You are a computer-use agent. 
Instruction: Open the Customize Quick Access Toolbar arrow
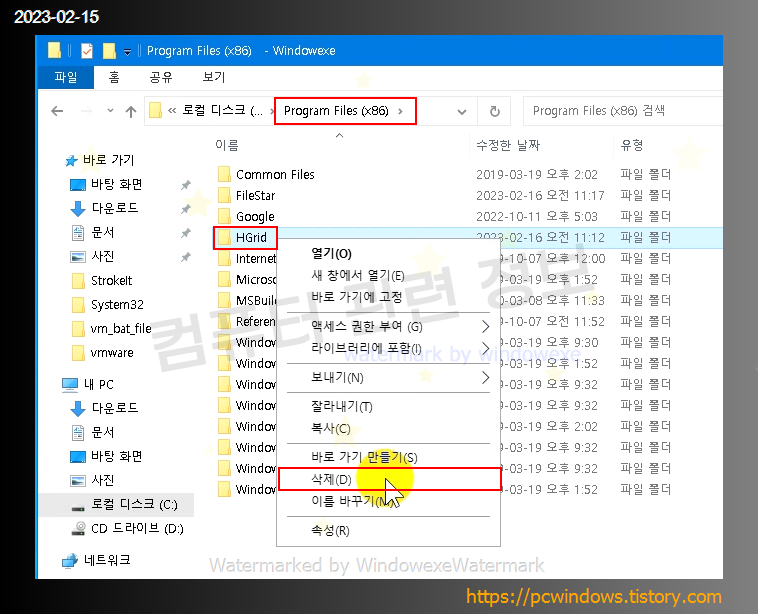click(127, 51)
